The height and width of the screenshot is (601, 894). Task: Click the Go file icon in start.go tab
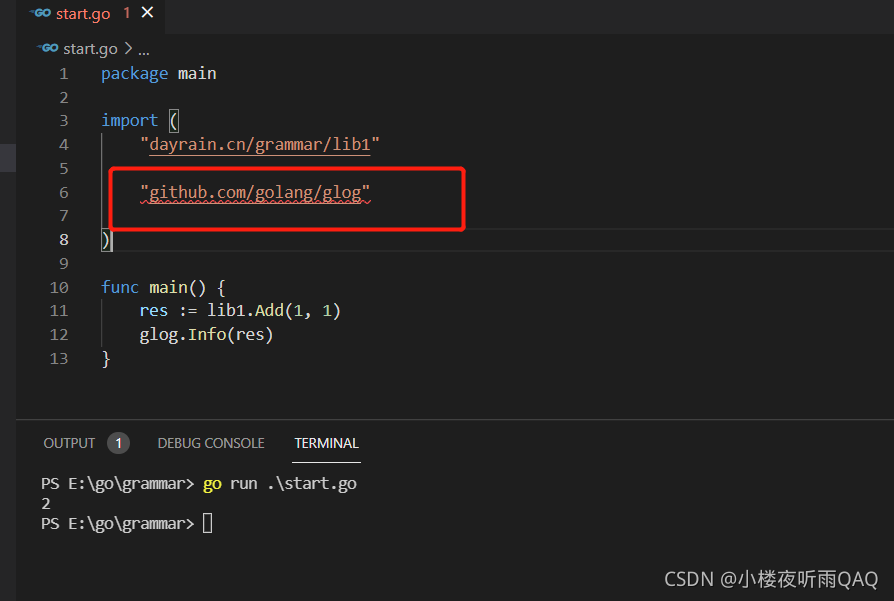pyautogui.click(x=40, y=13)
